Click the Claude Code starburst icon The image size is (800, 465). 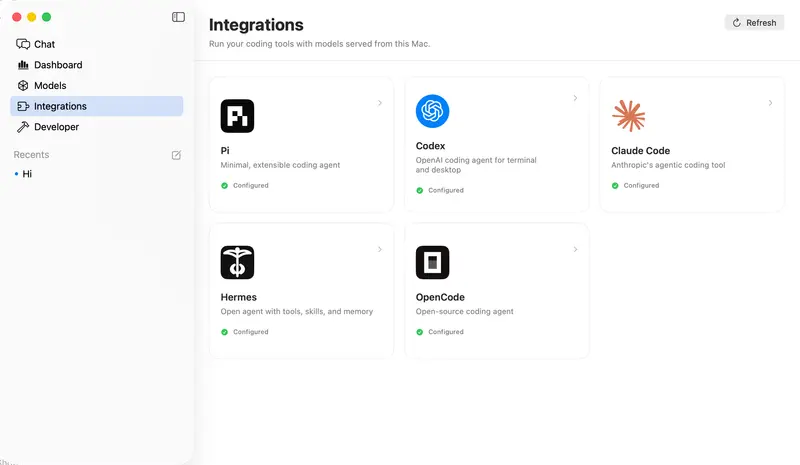pyautogui.click(x=628, y=116)
